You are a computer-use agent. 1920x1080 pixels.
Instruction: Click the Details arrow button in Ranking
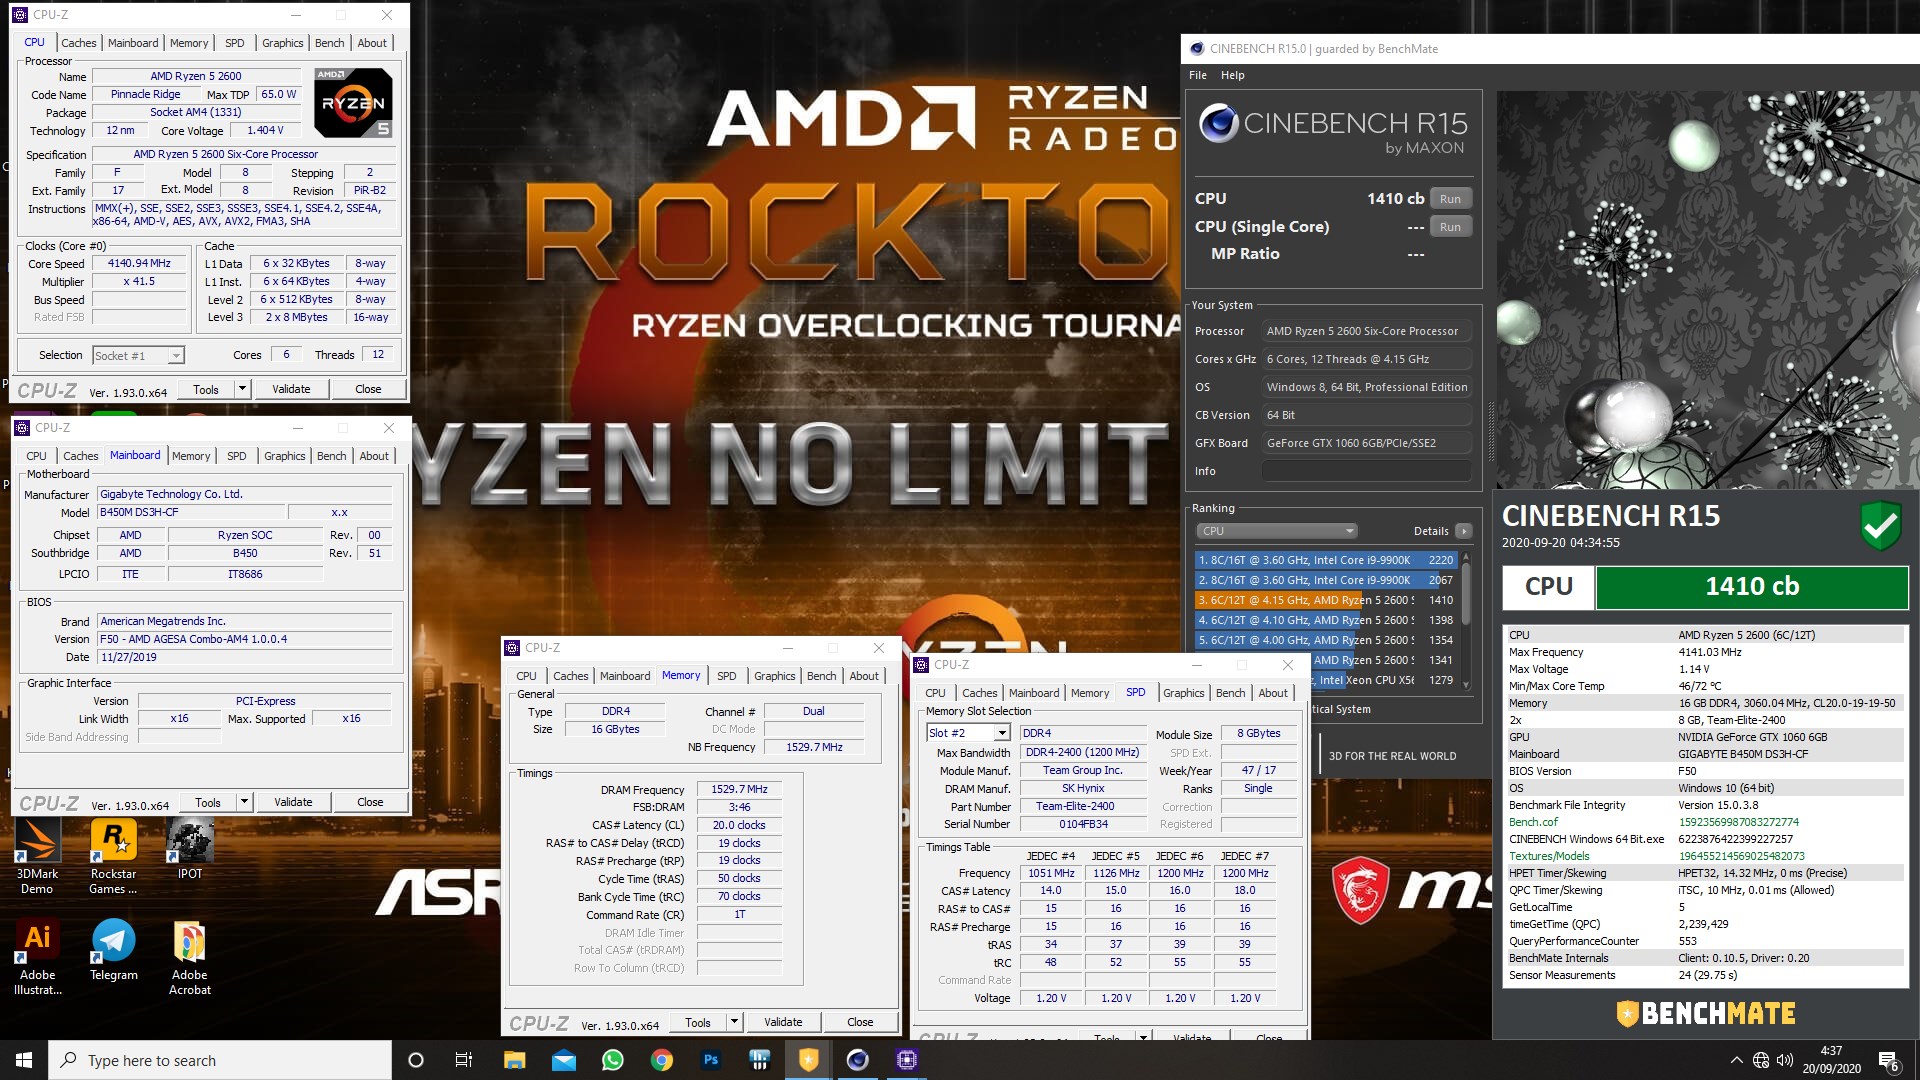[x=1464, y=531]
